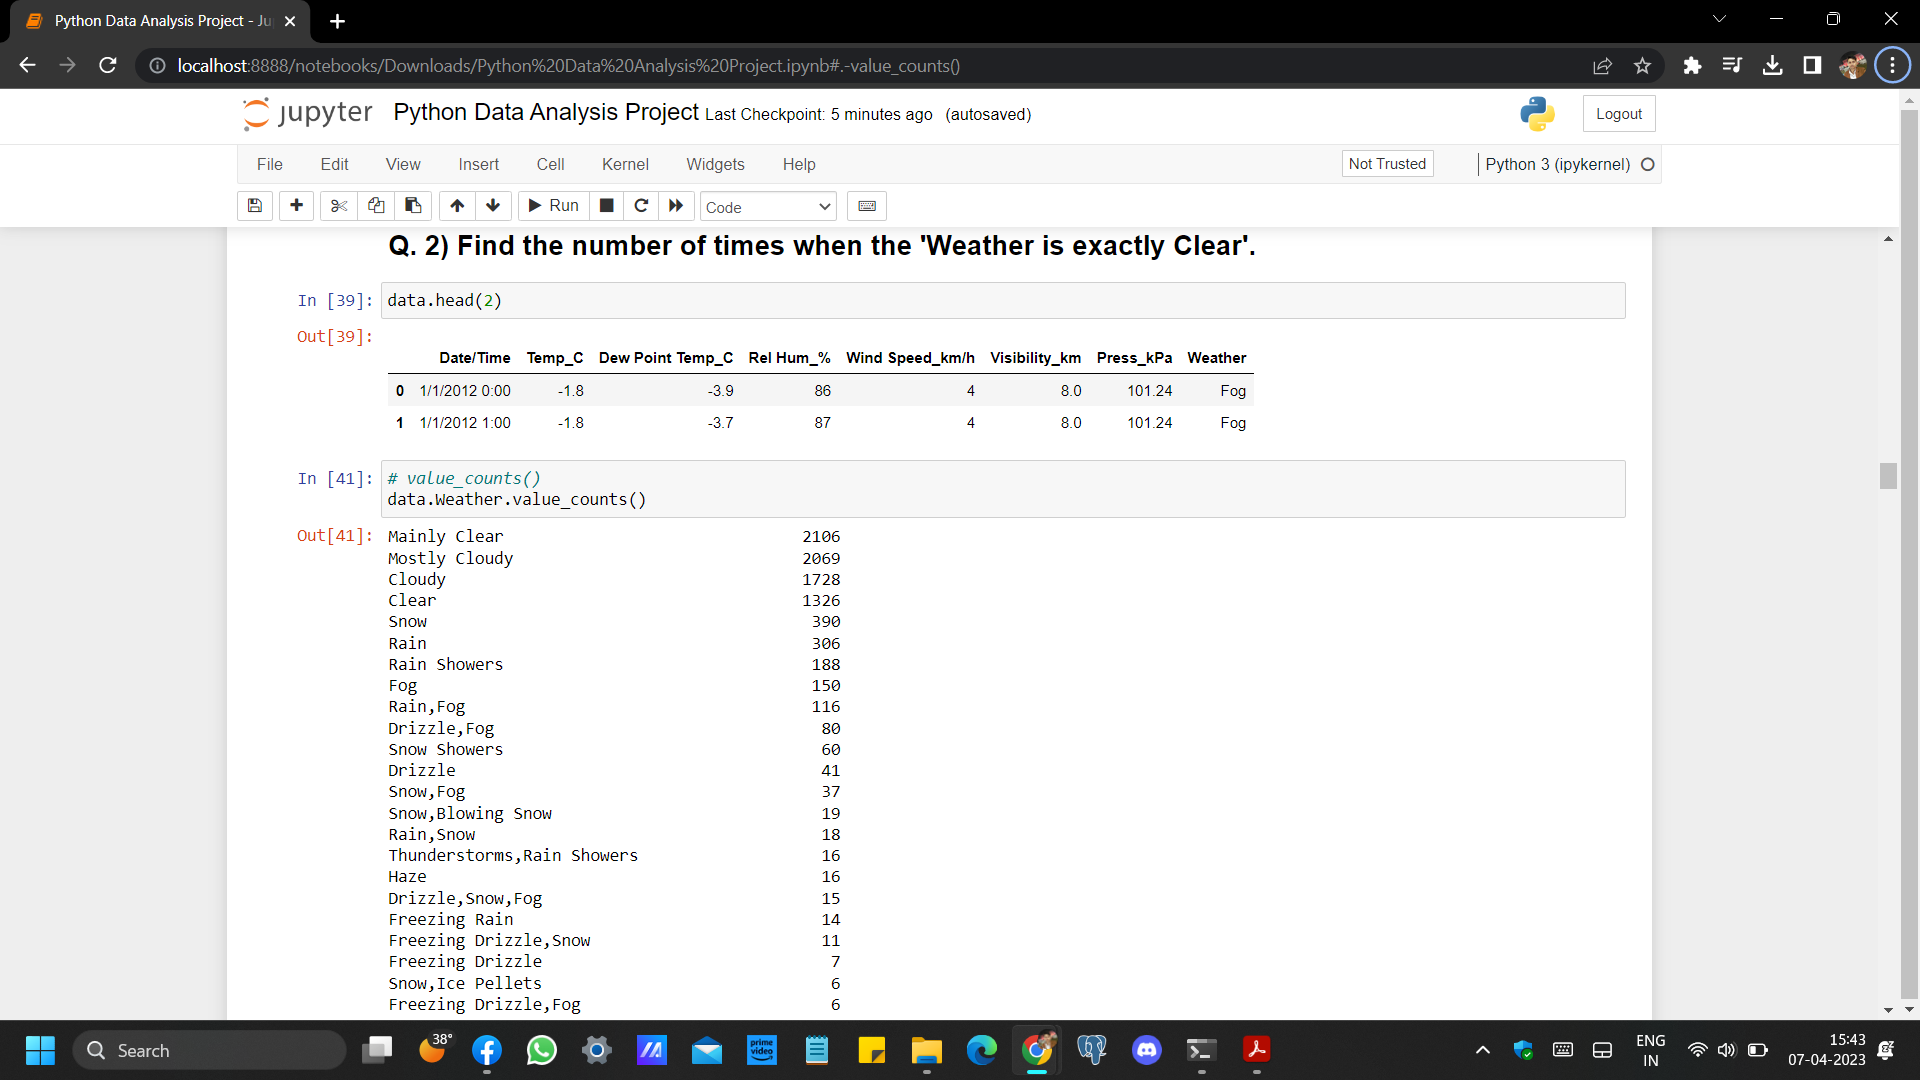1920x1080 pixels.
Task: Open the Code cell type dropdown
Action: click(x=767, y=207)
